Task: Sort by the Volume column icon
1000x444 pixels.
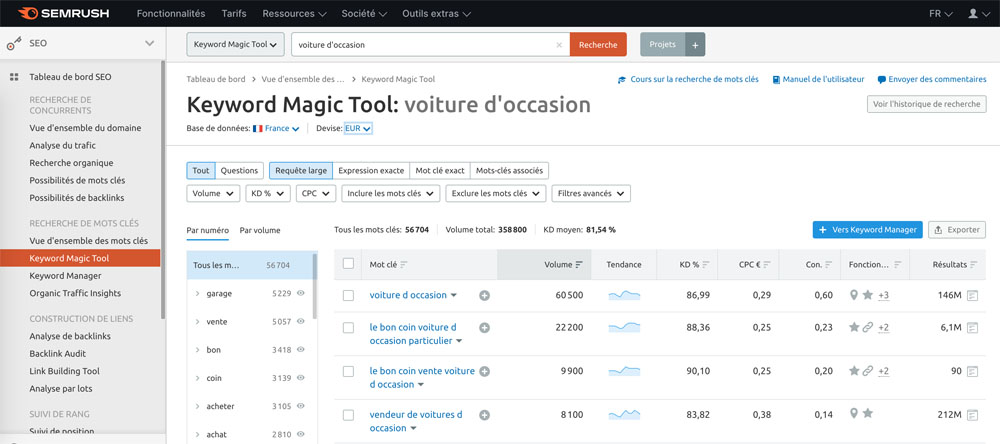Action: [x=578, y=265]
